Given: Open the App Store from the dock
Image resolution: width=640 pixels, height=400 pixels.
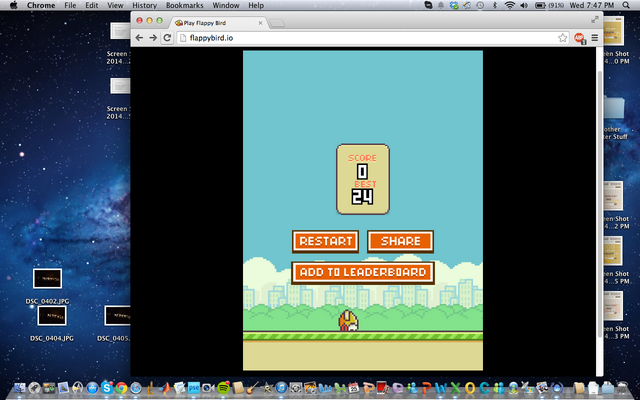Looking at the screenshot, I should click(92, 388).
